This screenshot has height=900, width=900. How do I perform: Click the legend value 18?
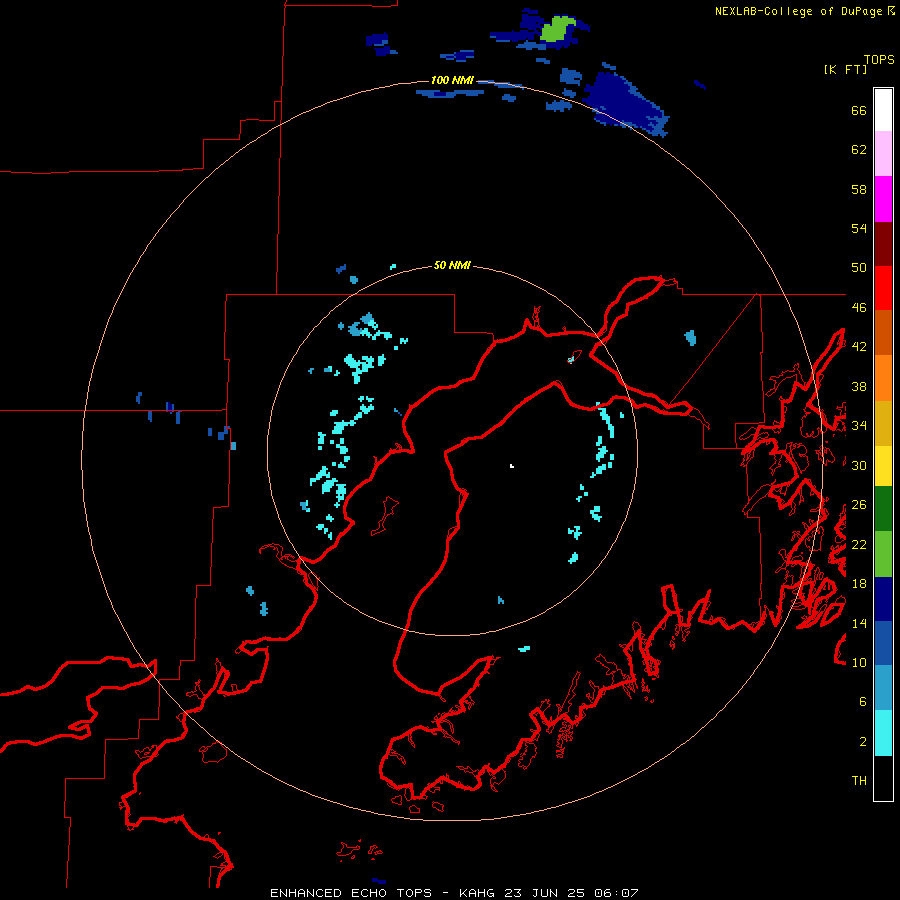[x=859, y=583]
